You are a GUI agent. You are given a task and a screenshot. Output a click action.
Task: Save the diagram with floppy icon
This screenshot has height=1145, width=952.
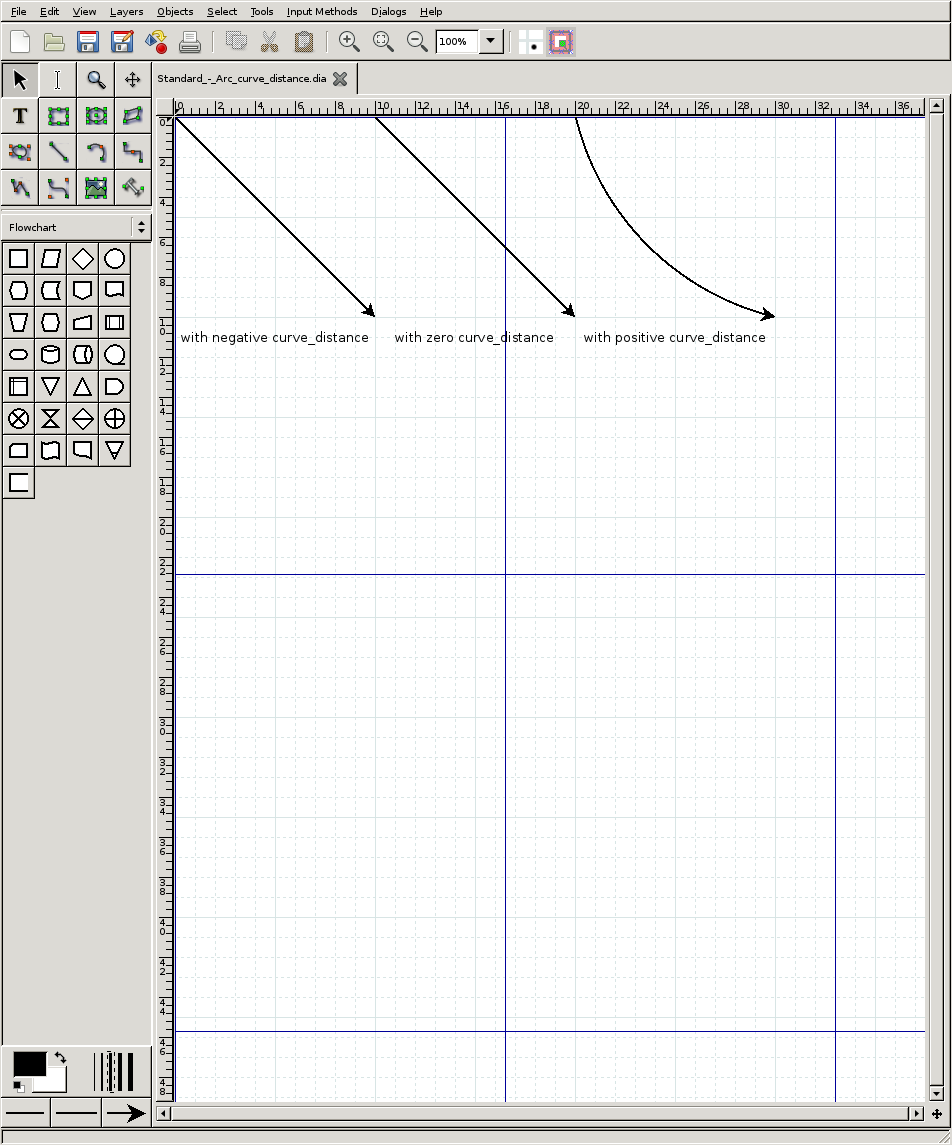88,42
